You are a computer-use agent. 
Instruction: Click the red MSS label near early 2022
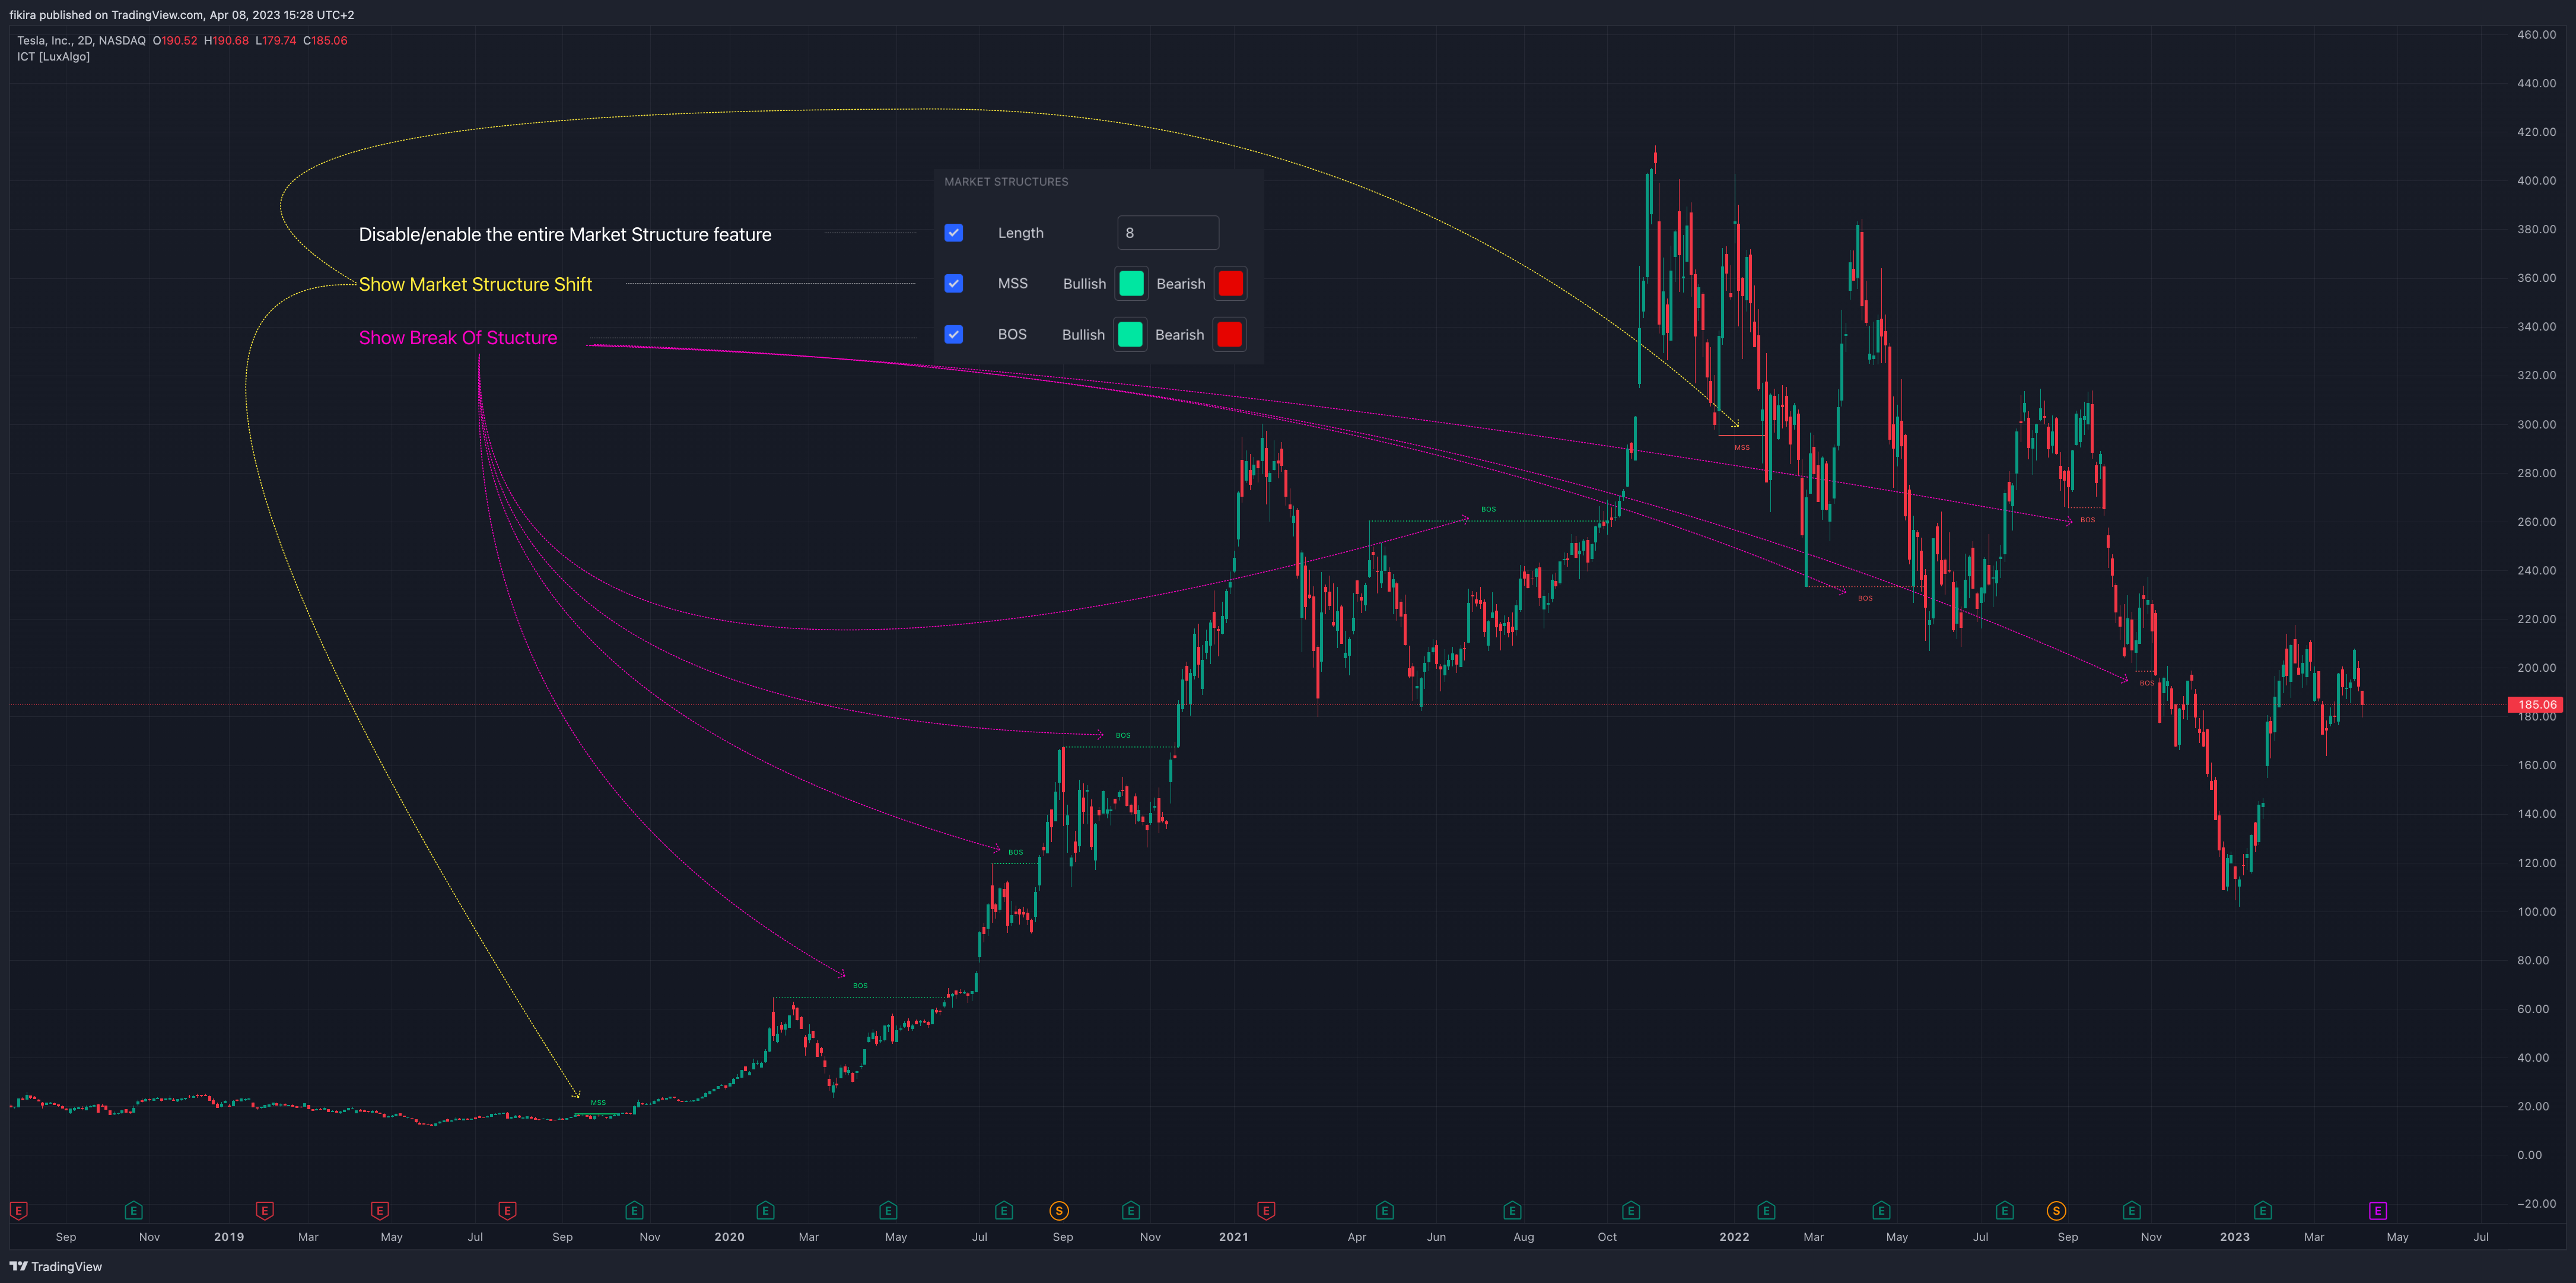click(1742, 448)
